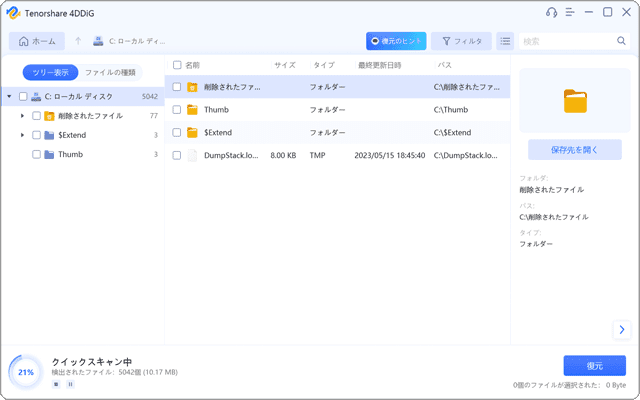The image size is (640, 400).
Task: Click the 21% scan progress ring
Action: (26, 372)
